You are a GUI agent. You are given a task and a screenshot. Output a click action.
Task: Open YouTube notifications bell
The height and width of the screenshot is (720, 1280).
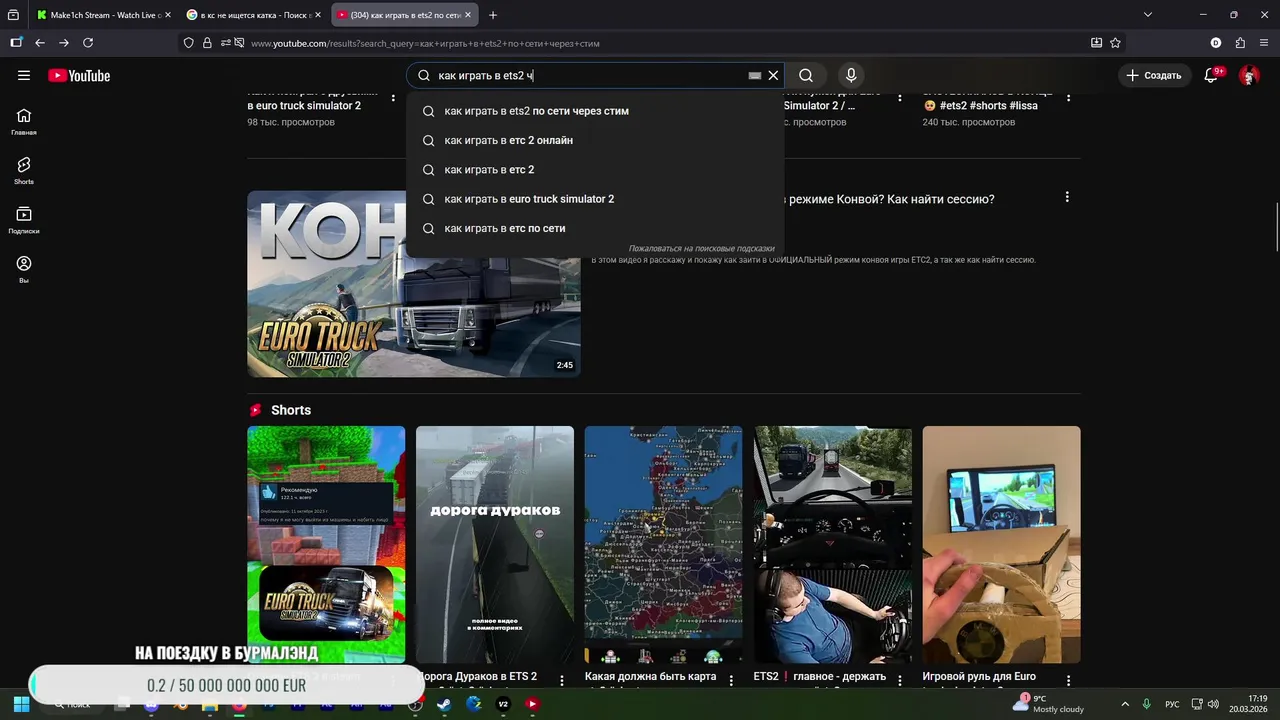pyautogui.click(x=1211, y=75)
